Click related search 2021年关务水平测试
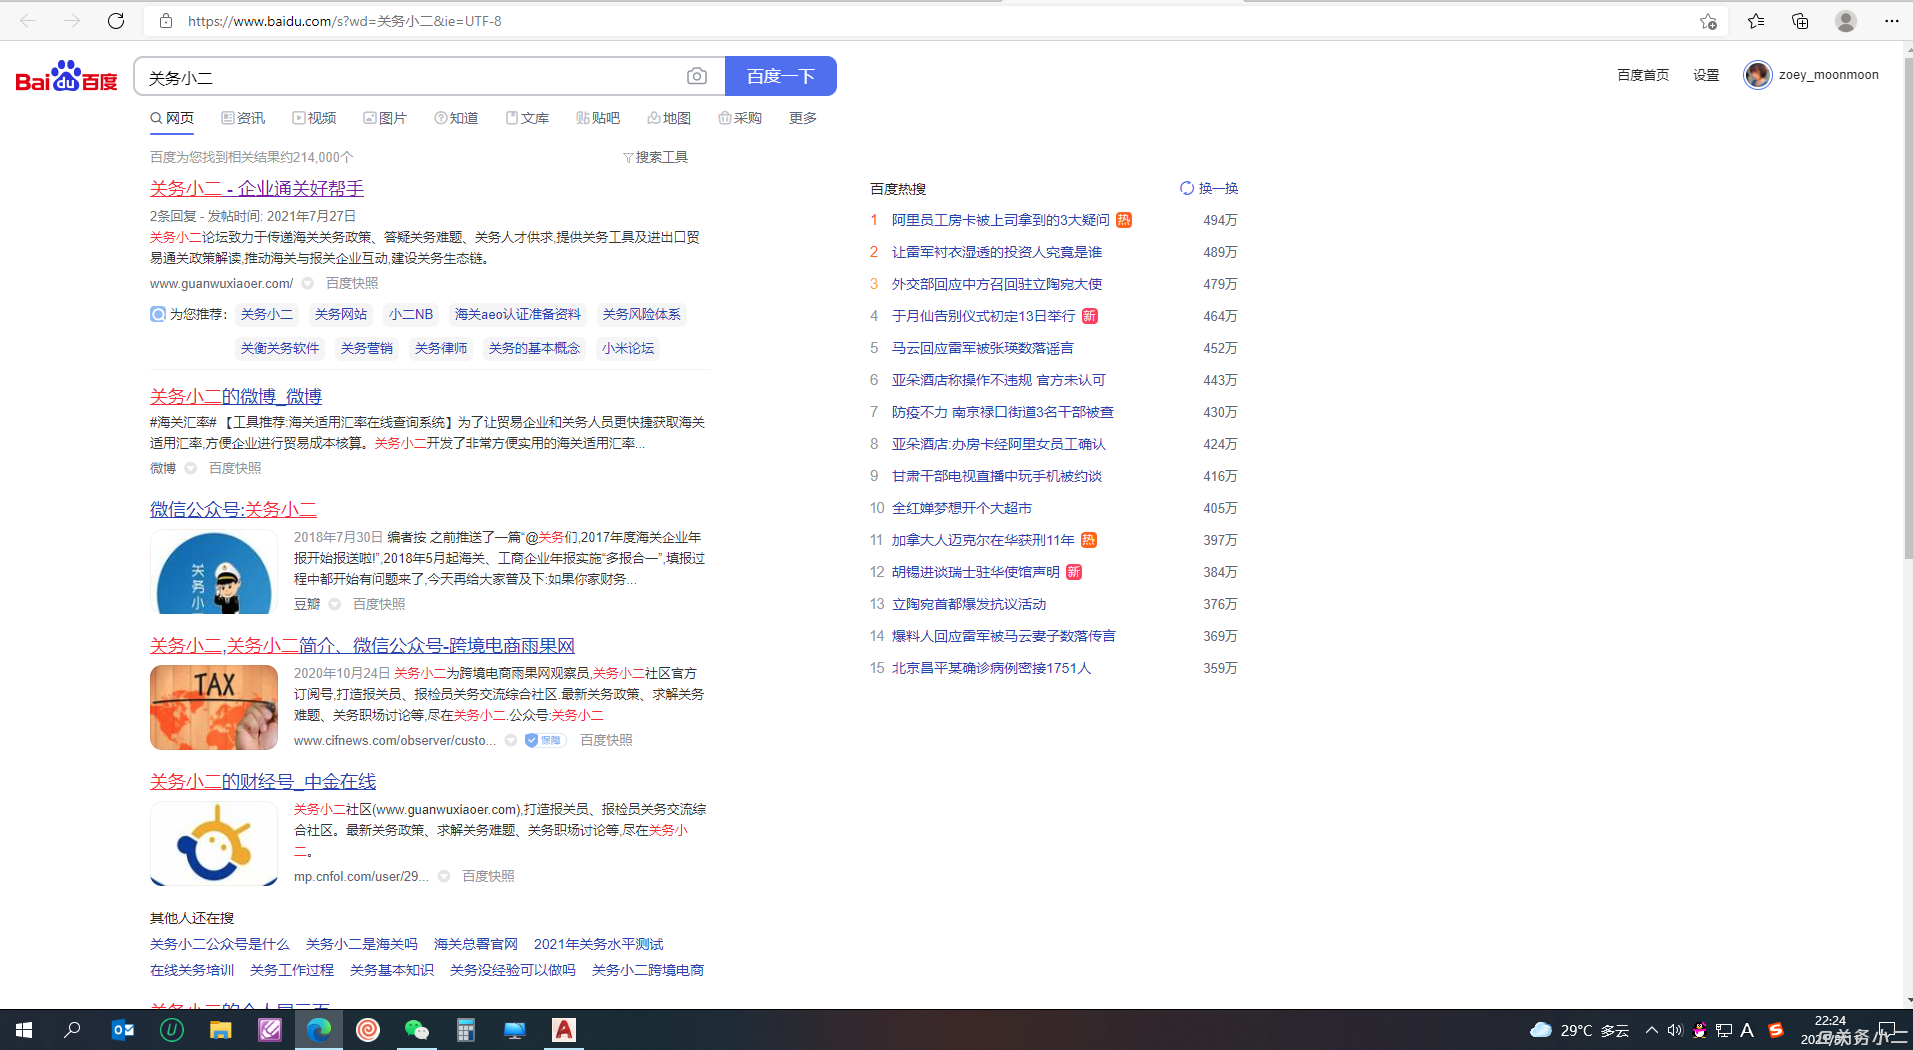The height and width of the screenshot is (1050, 1913). [x=598, y=944]
